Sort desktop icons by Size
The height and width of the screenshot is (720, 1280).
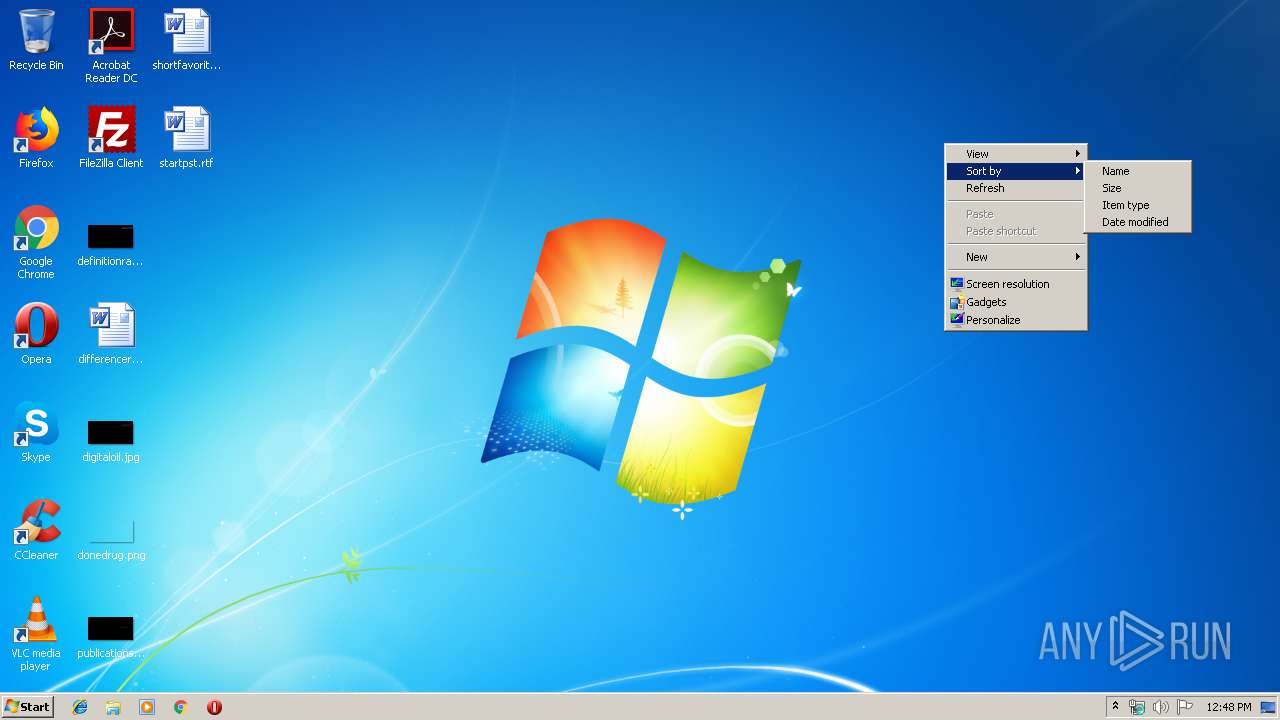coord(1138,188)
